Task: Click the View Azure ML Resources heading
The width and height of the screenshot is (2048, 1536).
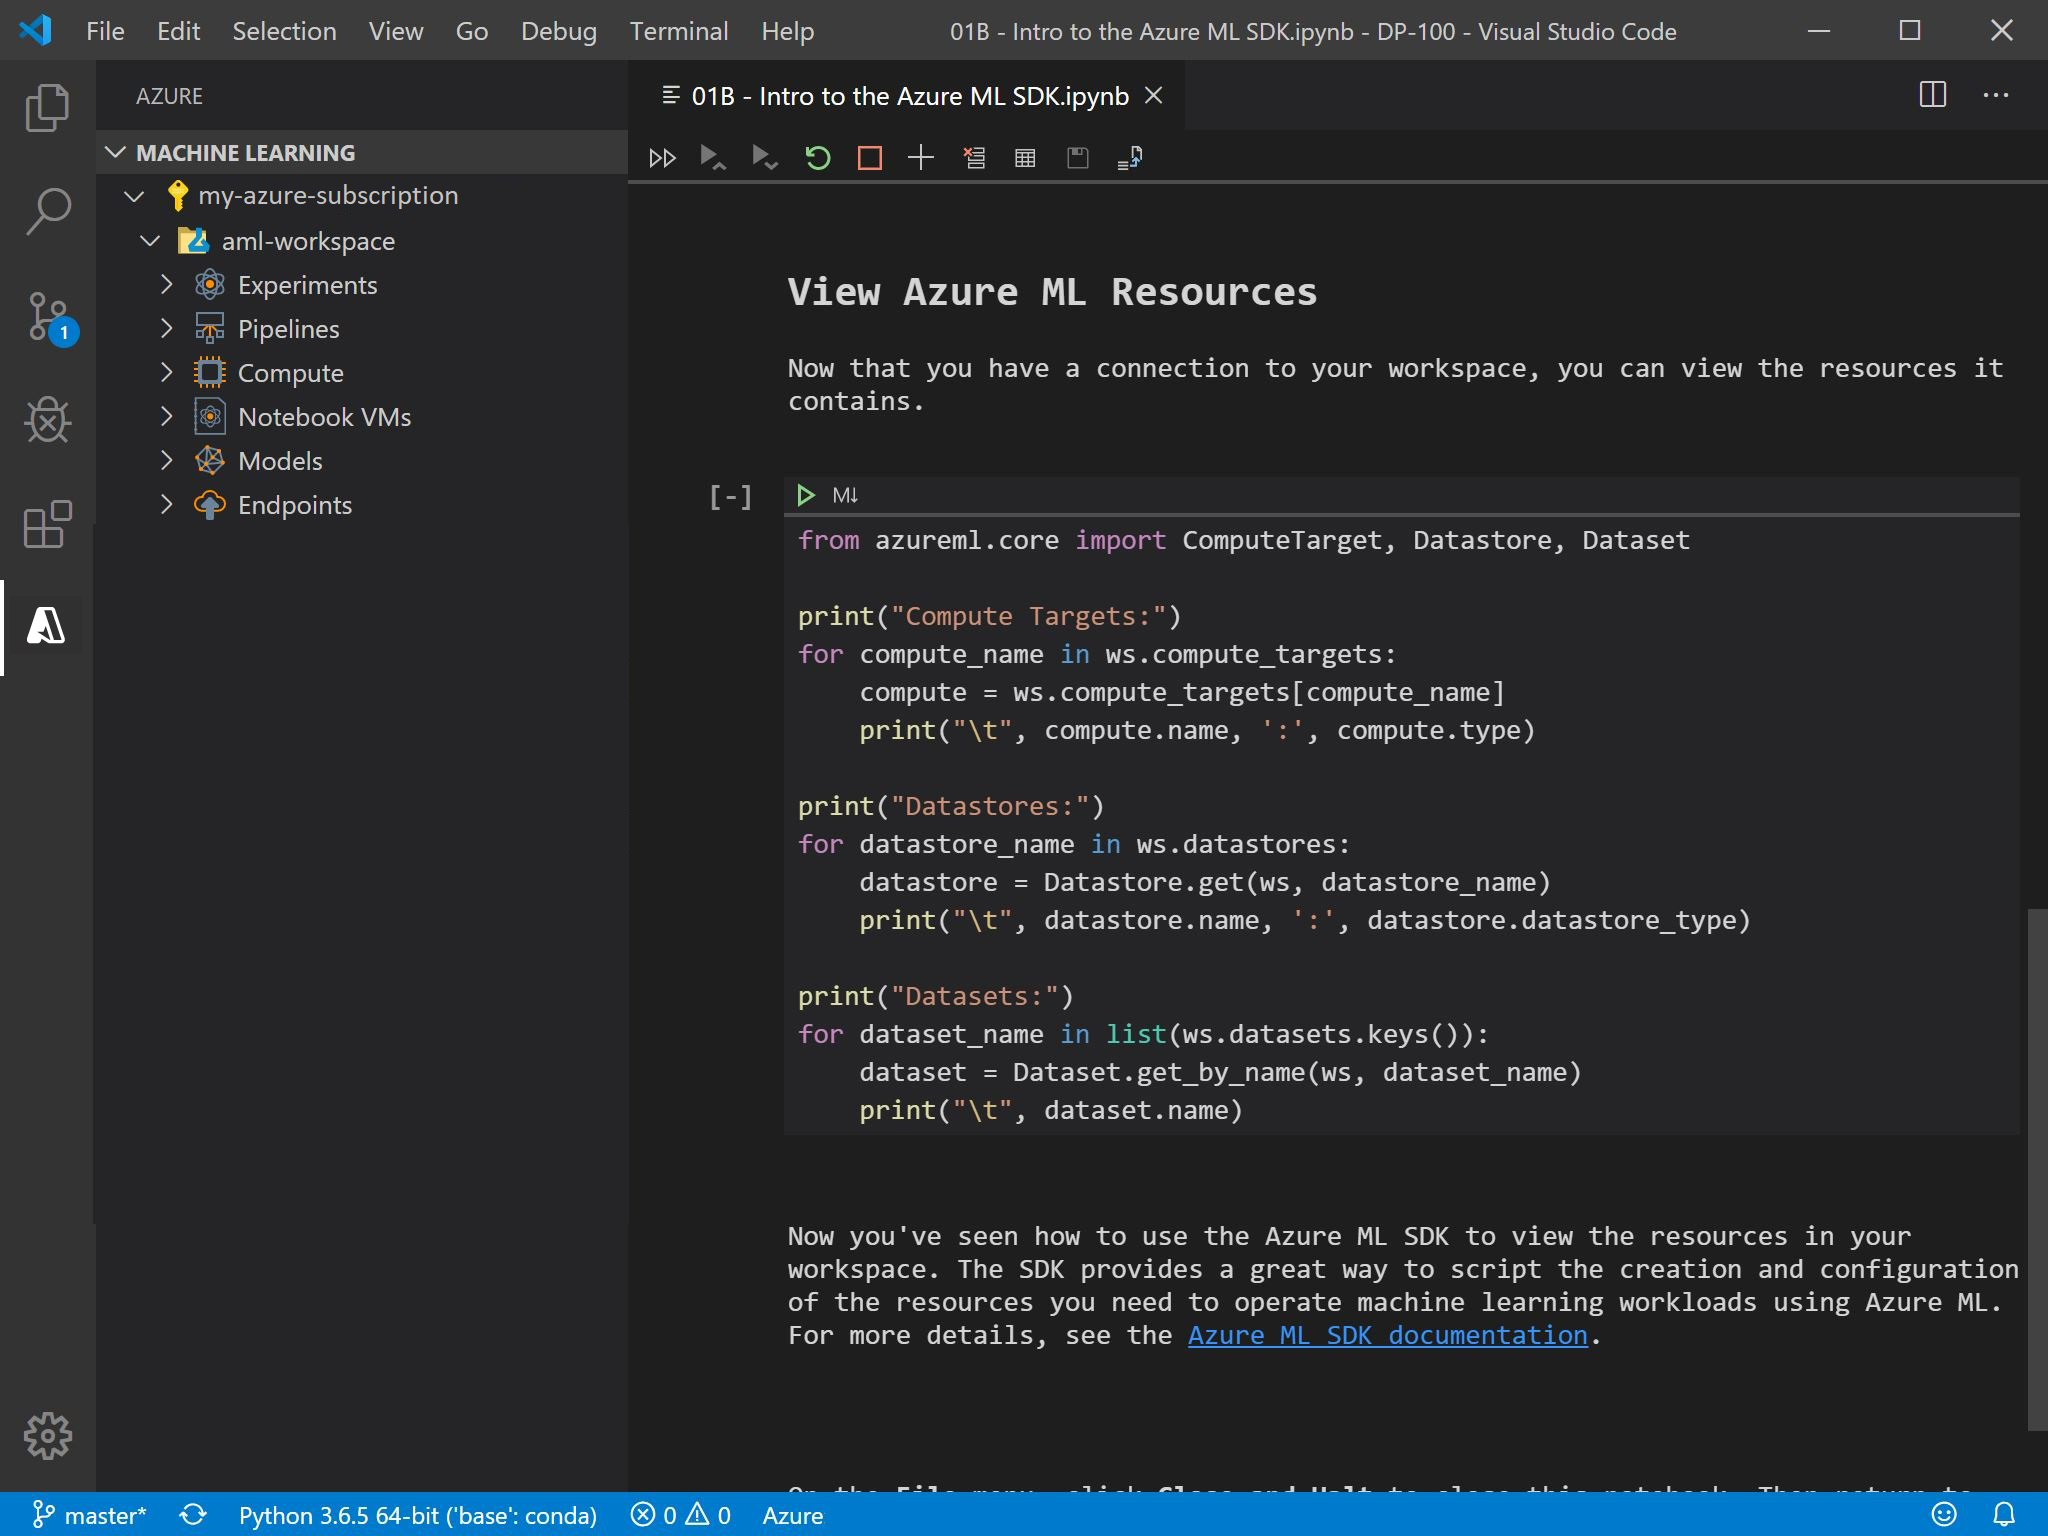Action: pos(1052,291)
